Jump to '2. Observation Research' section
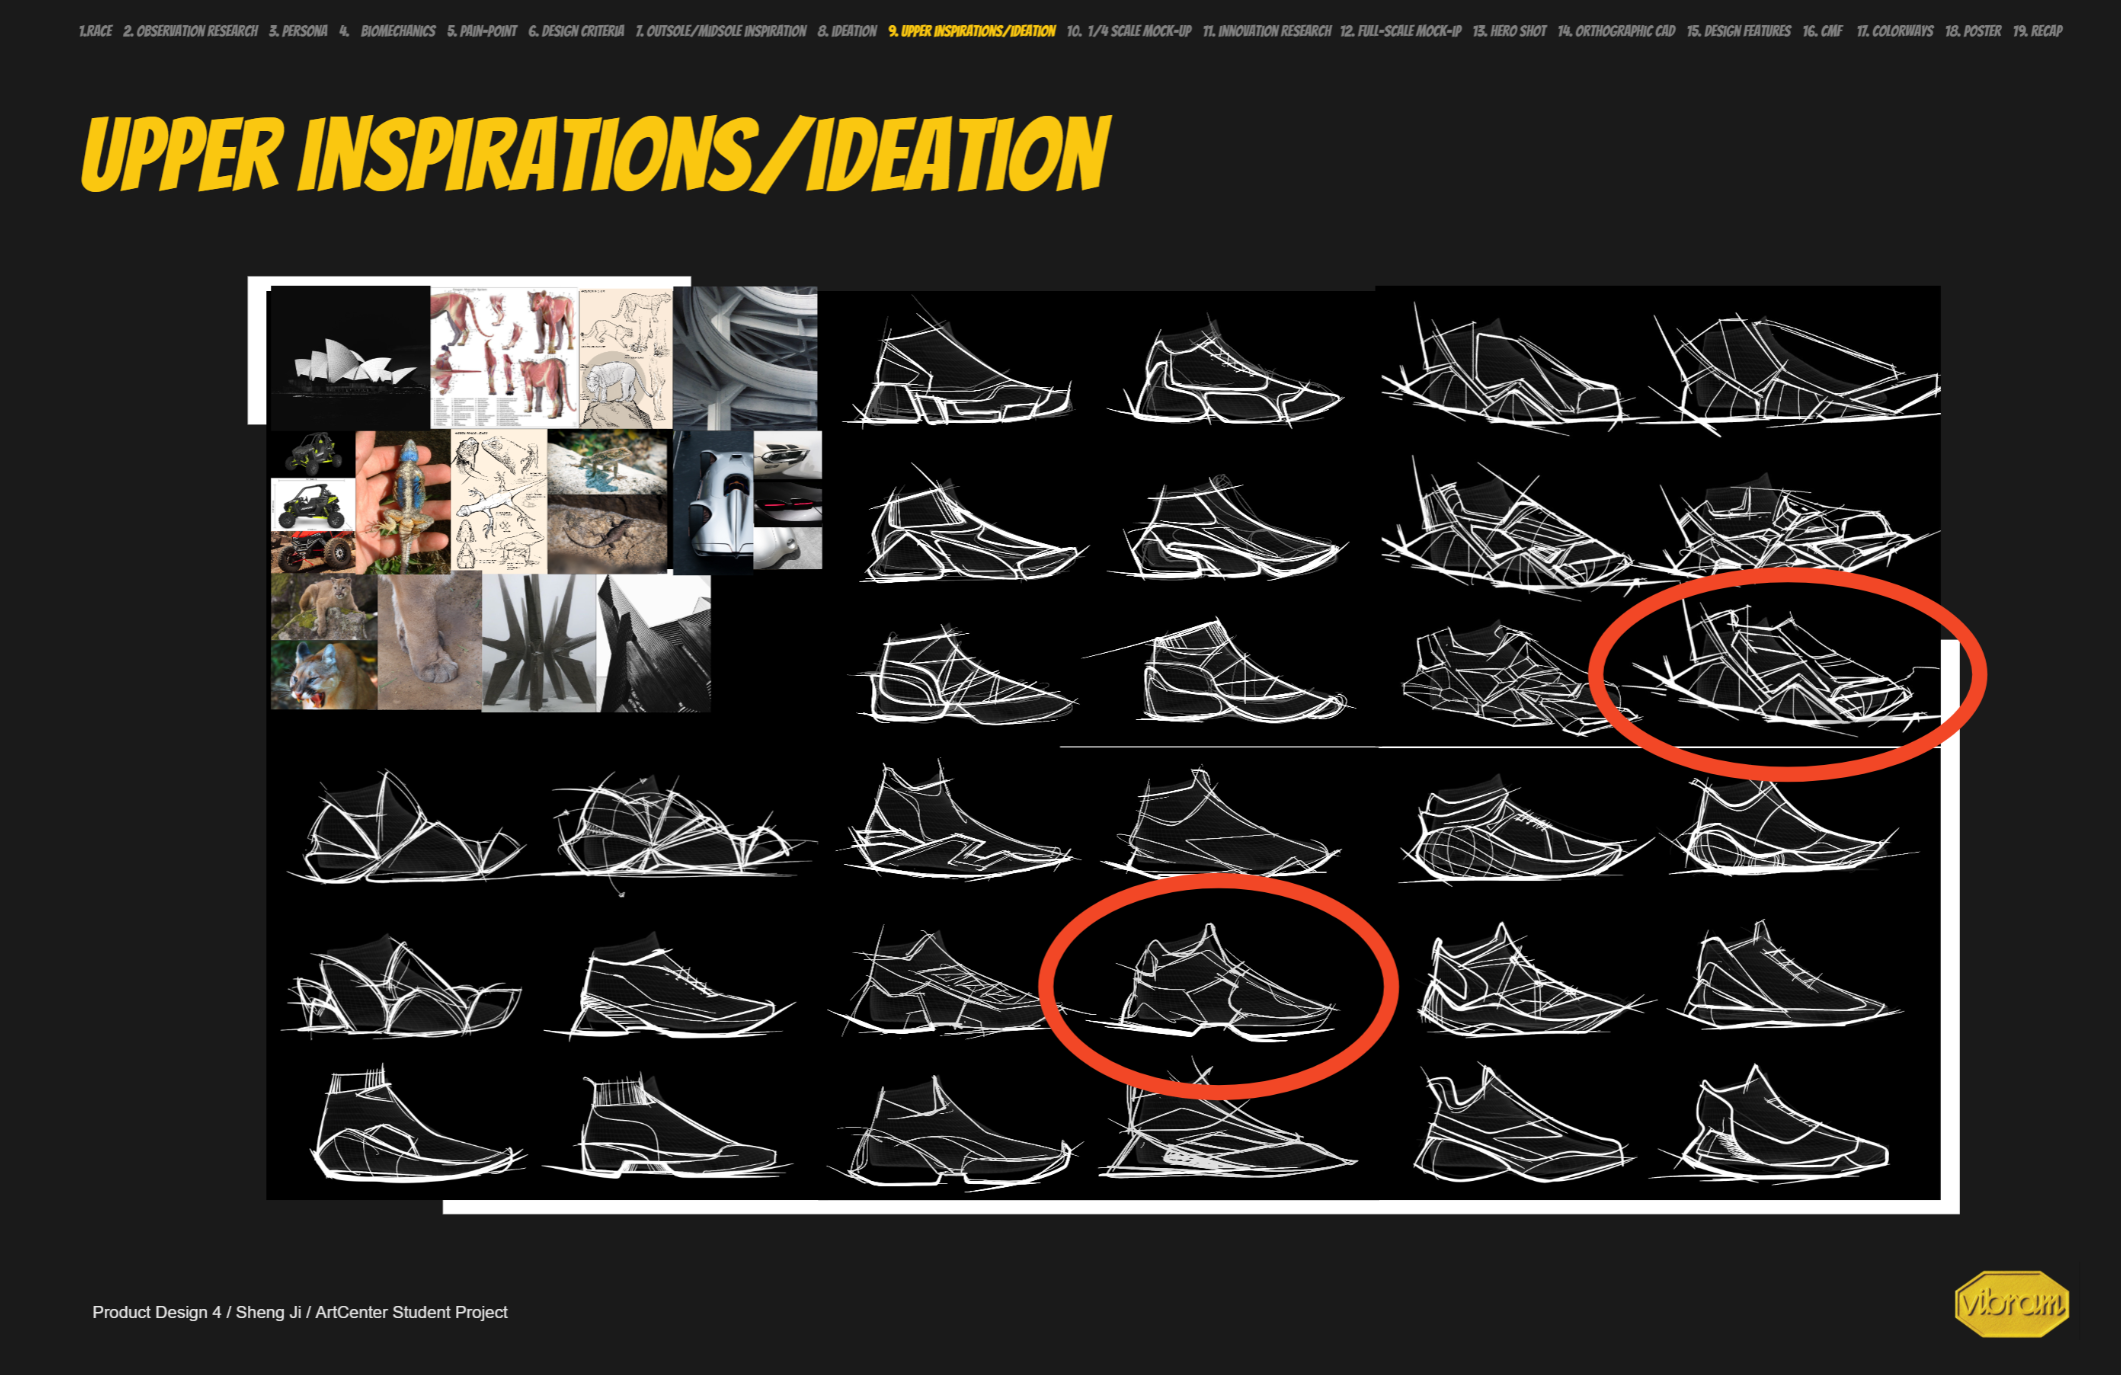The image size is (2121, 1375). pos(190,31)
